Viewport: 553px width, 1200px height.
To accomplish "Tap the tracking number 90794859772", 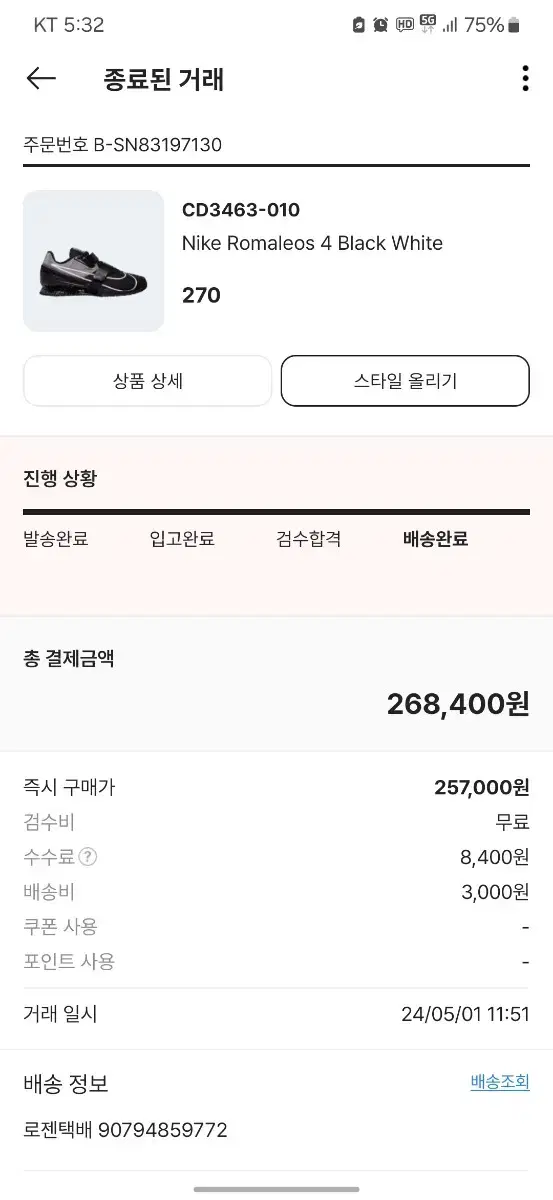I will coord(162,1131).
